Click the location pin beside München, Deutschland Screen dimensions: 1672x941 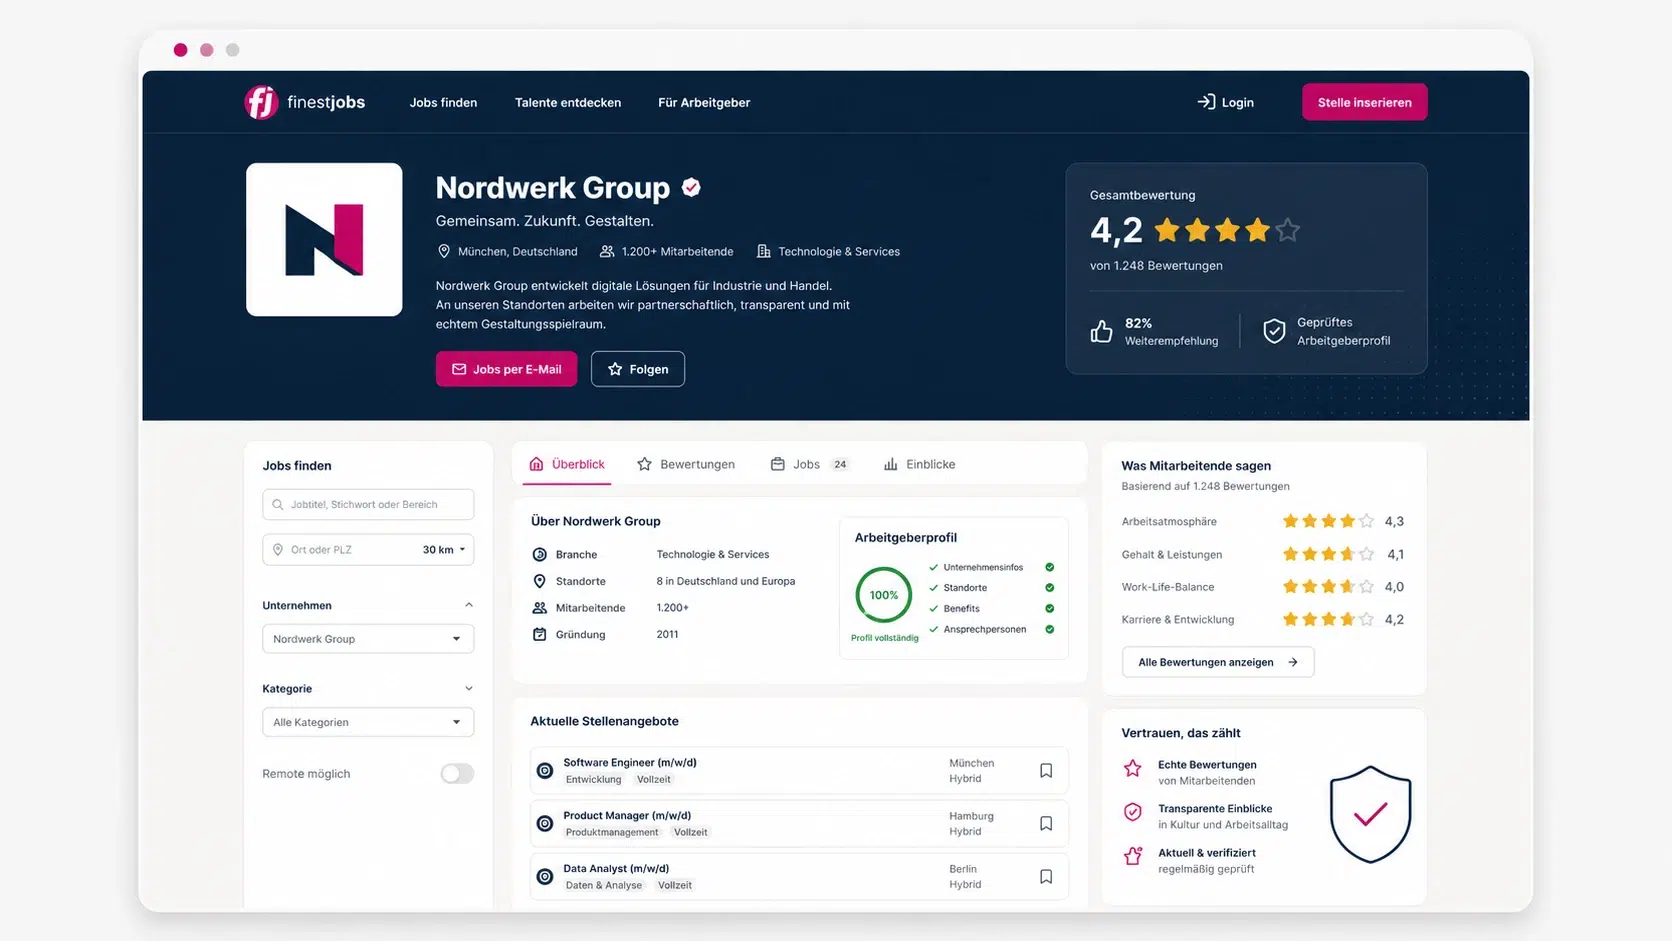444,251
